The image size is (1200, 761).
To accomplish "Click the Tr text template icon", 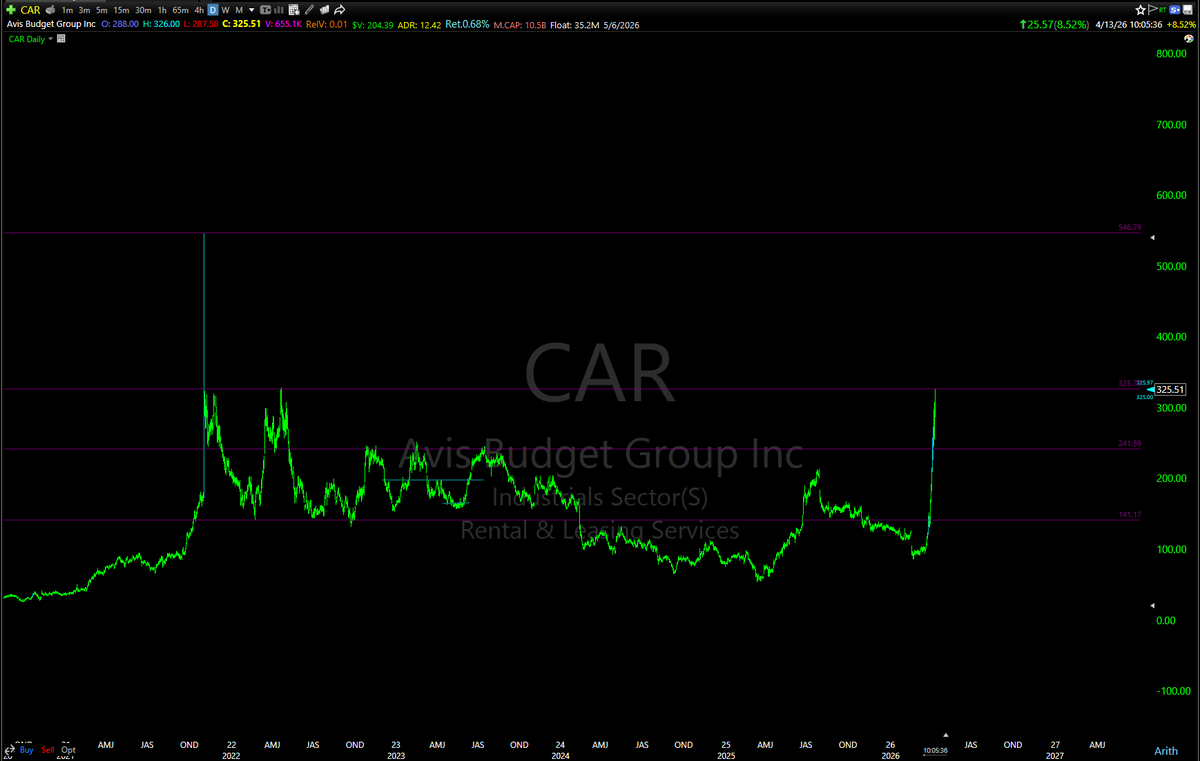I will pyautogui.click(x=265, y=10).
